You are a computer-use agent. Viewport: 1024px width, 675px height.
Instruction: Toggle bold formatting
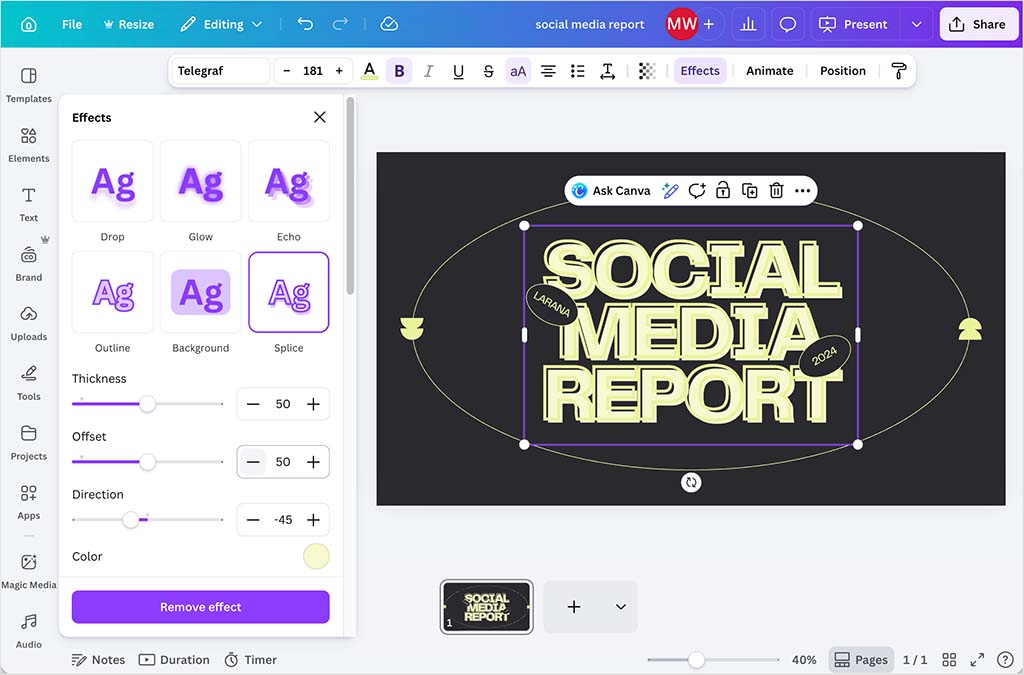click(x=399, y=70)
